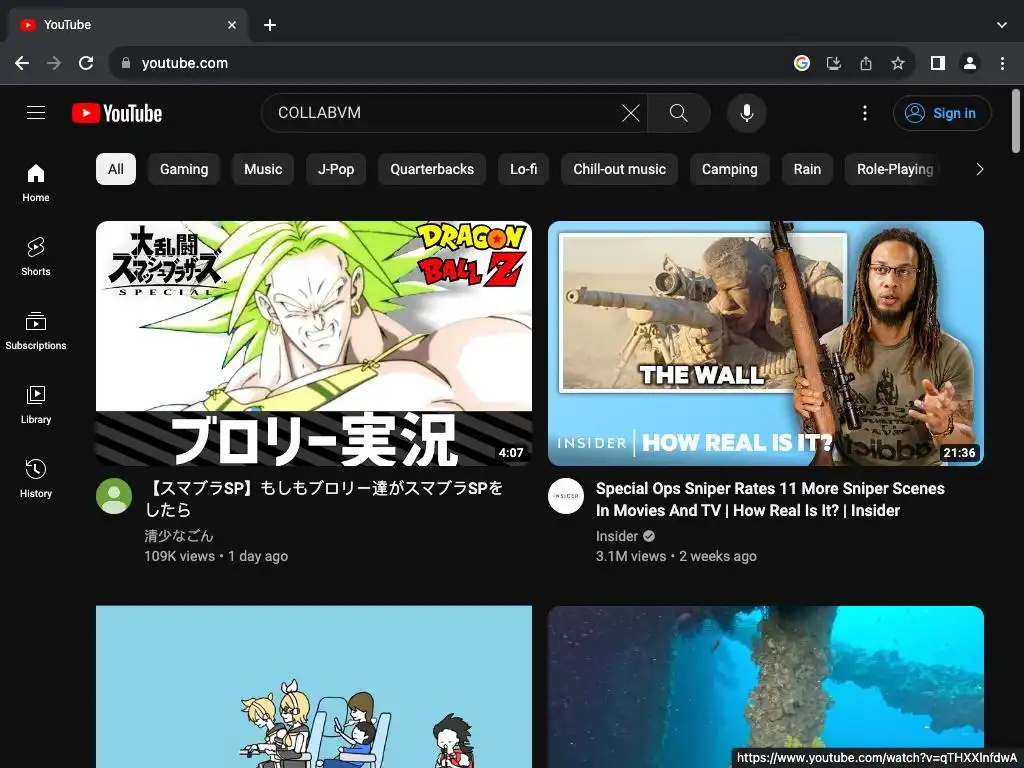Select the Music filter chip

263,169
